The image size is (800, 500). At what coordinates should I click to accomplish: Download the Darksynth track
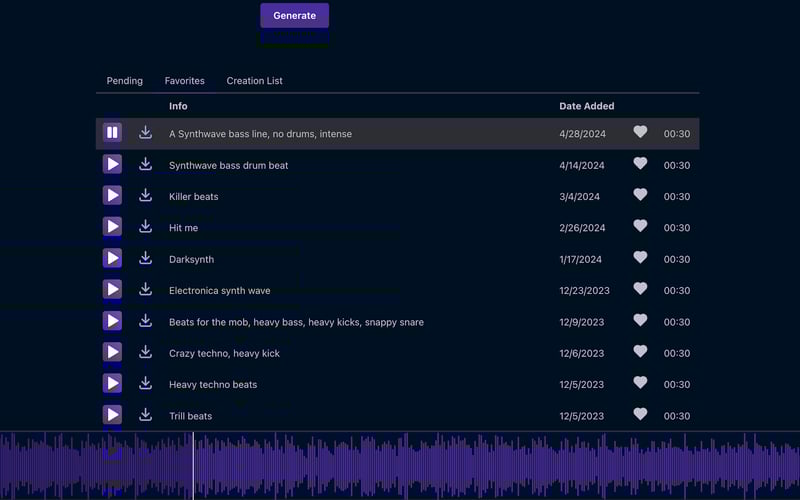[x=145, y=258]
